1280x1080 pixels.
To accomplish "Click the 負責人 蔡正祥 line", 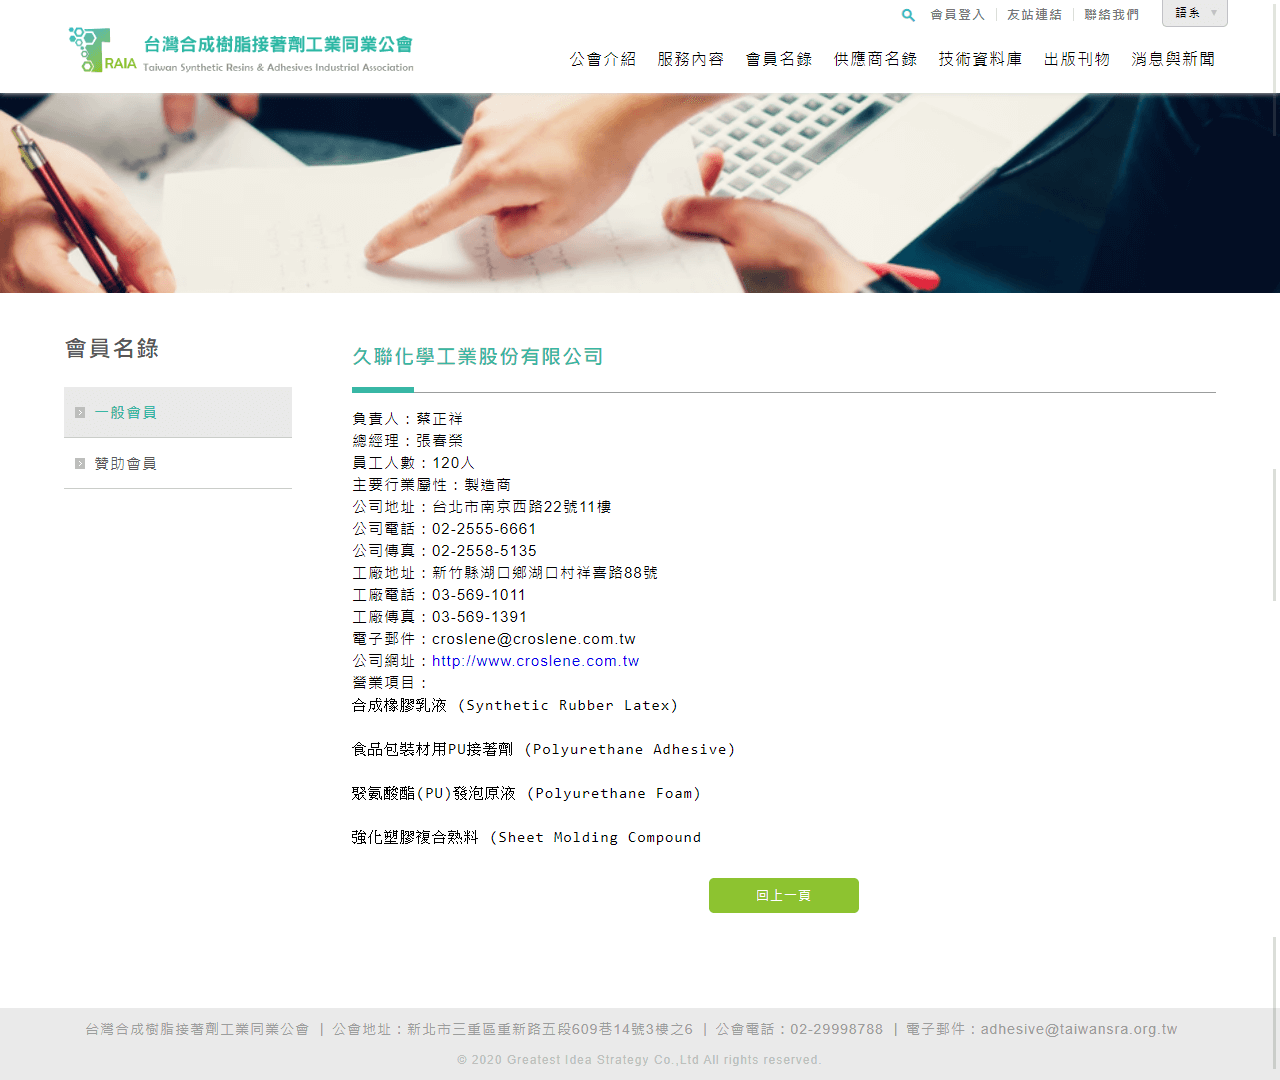I will tap(408, 419).
